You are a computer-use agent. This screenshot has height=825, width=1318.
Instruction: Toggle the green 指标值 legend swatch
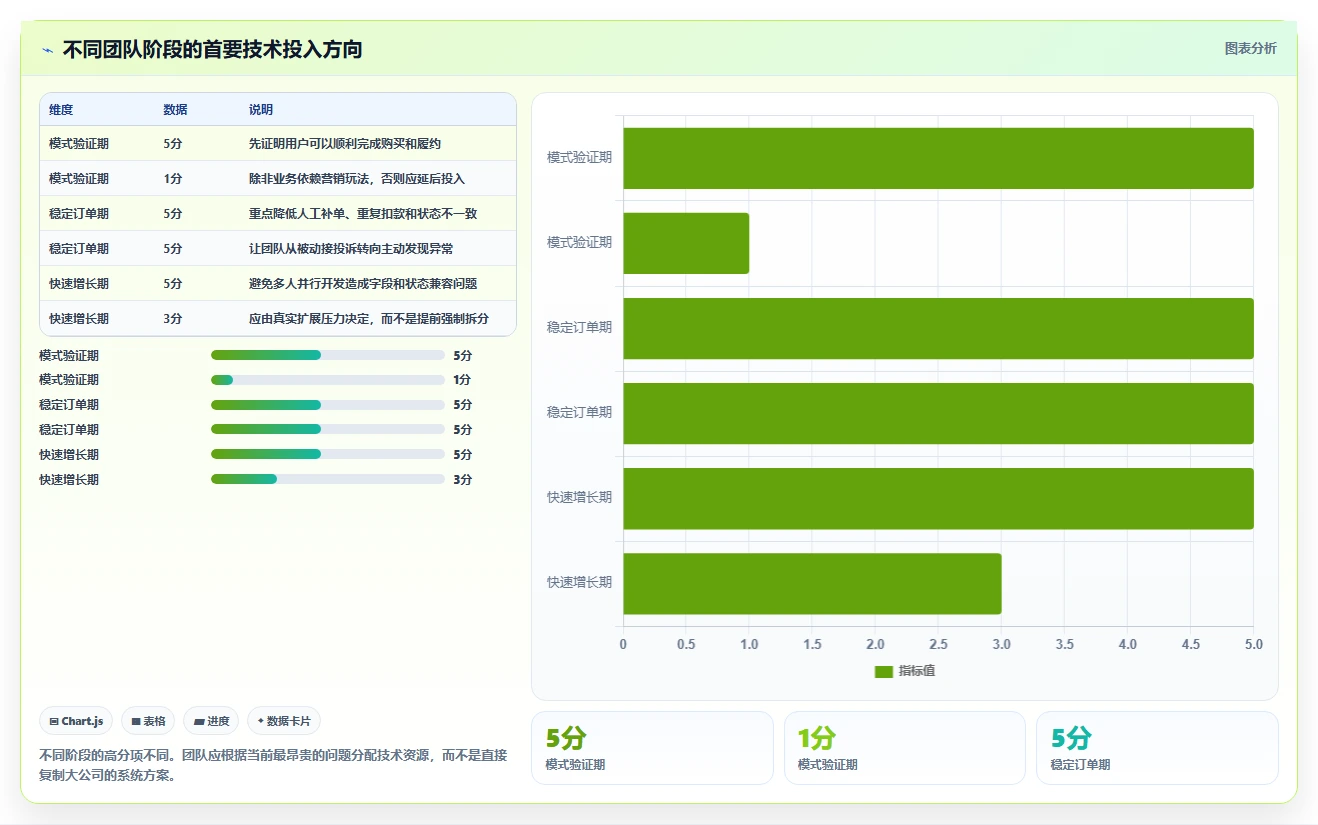pos(883,672)
